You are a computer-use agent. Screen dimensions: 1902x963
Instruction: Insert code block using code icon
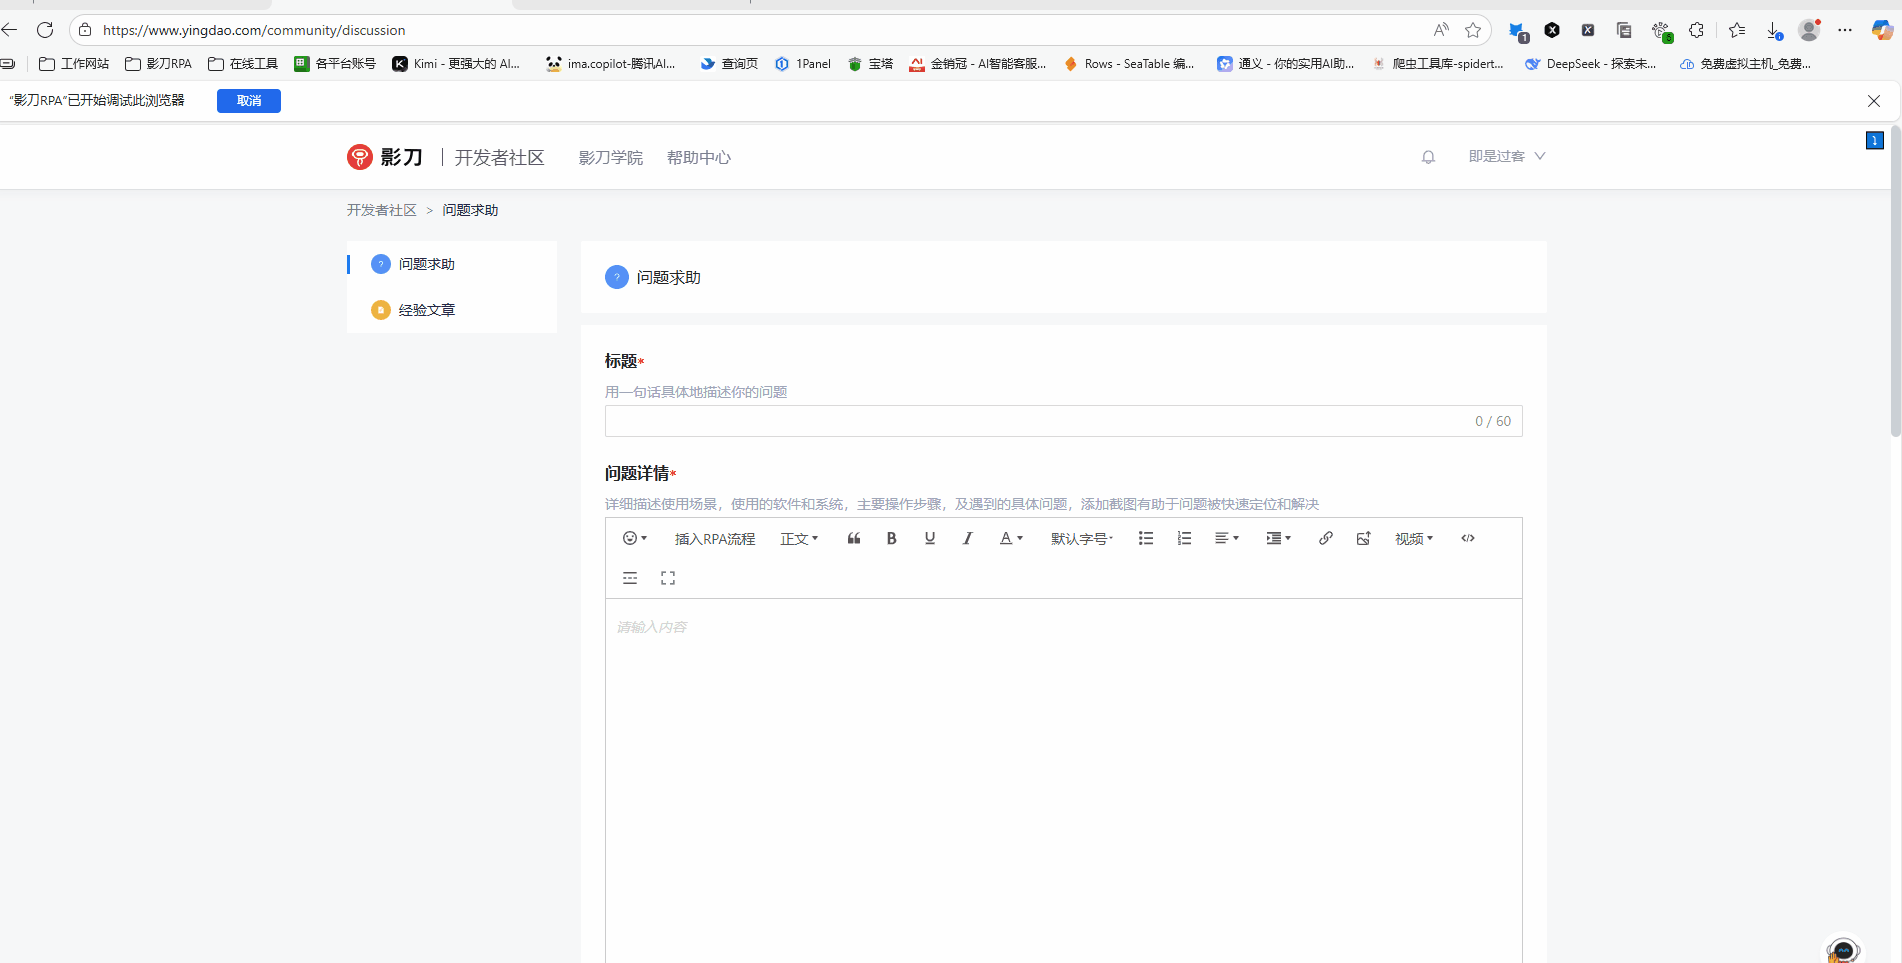(x=1467, y=538)
